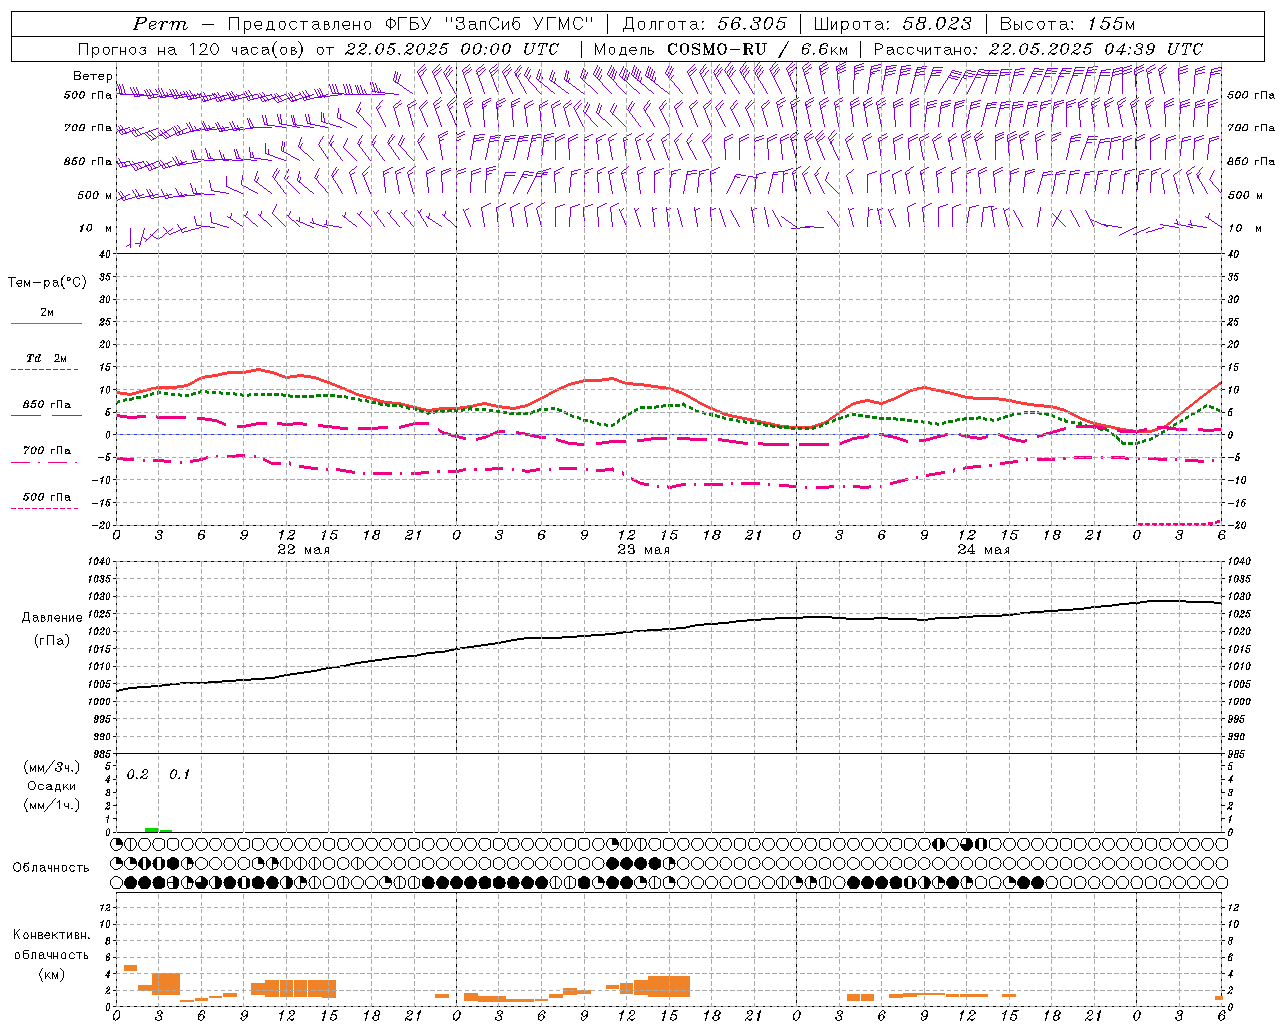Screen dimensions: 1280x1024
Task: Click the "(км)" unit under convective cloudiness
Action: pos(52,974)
